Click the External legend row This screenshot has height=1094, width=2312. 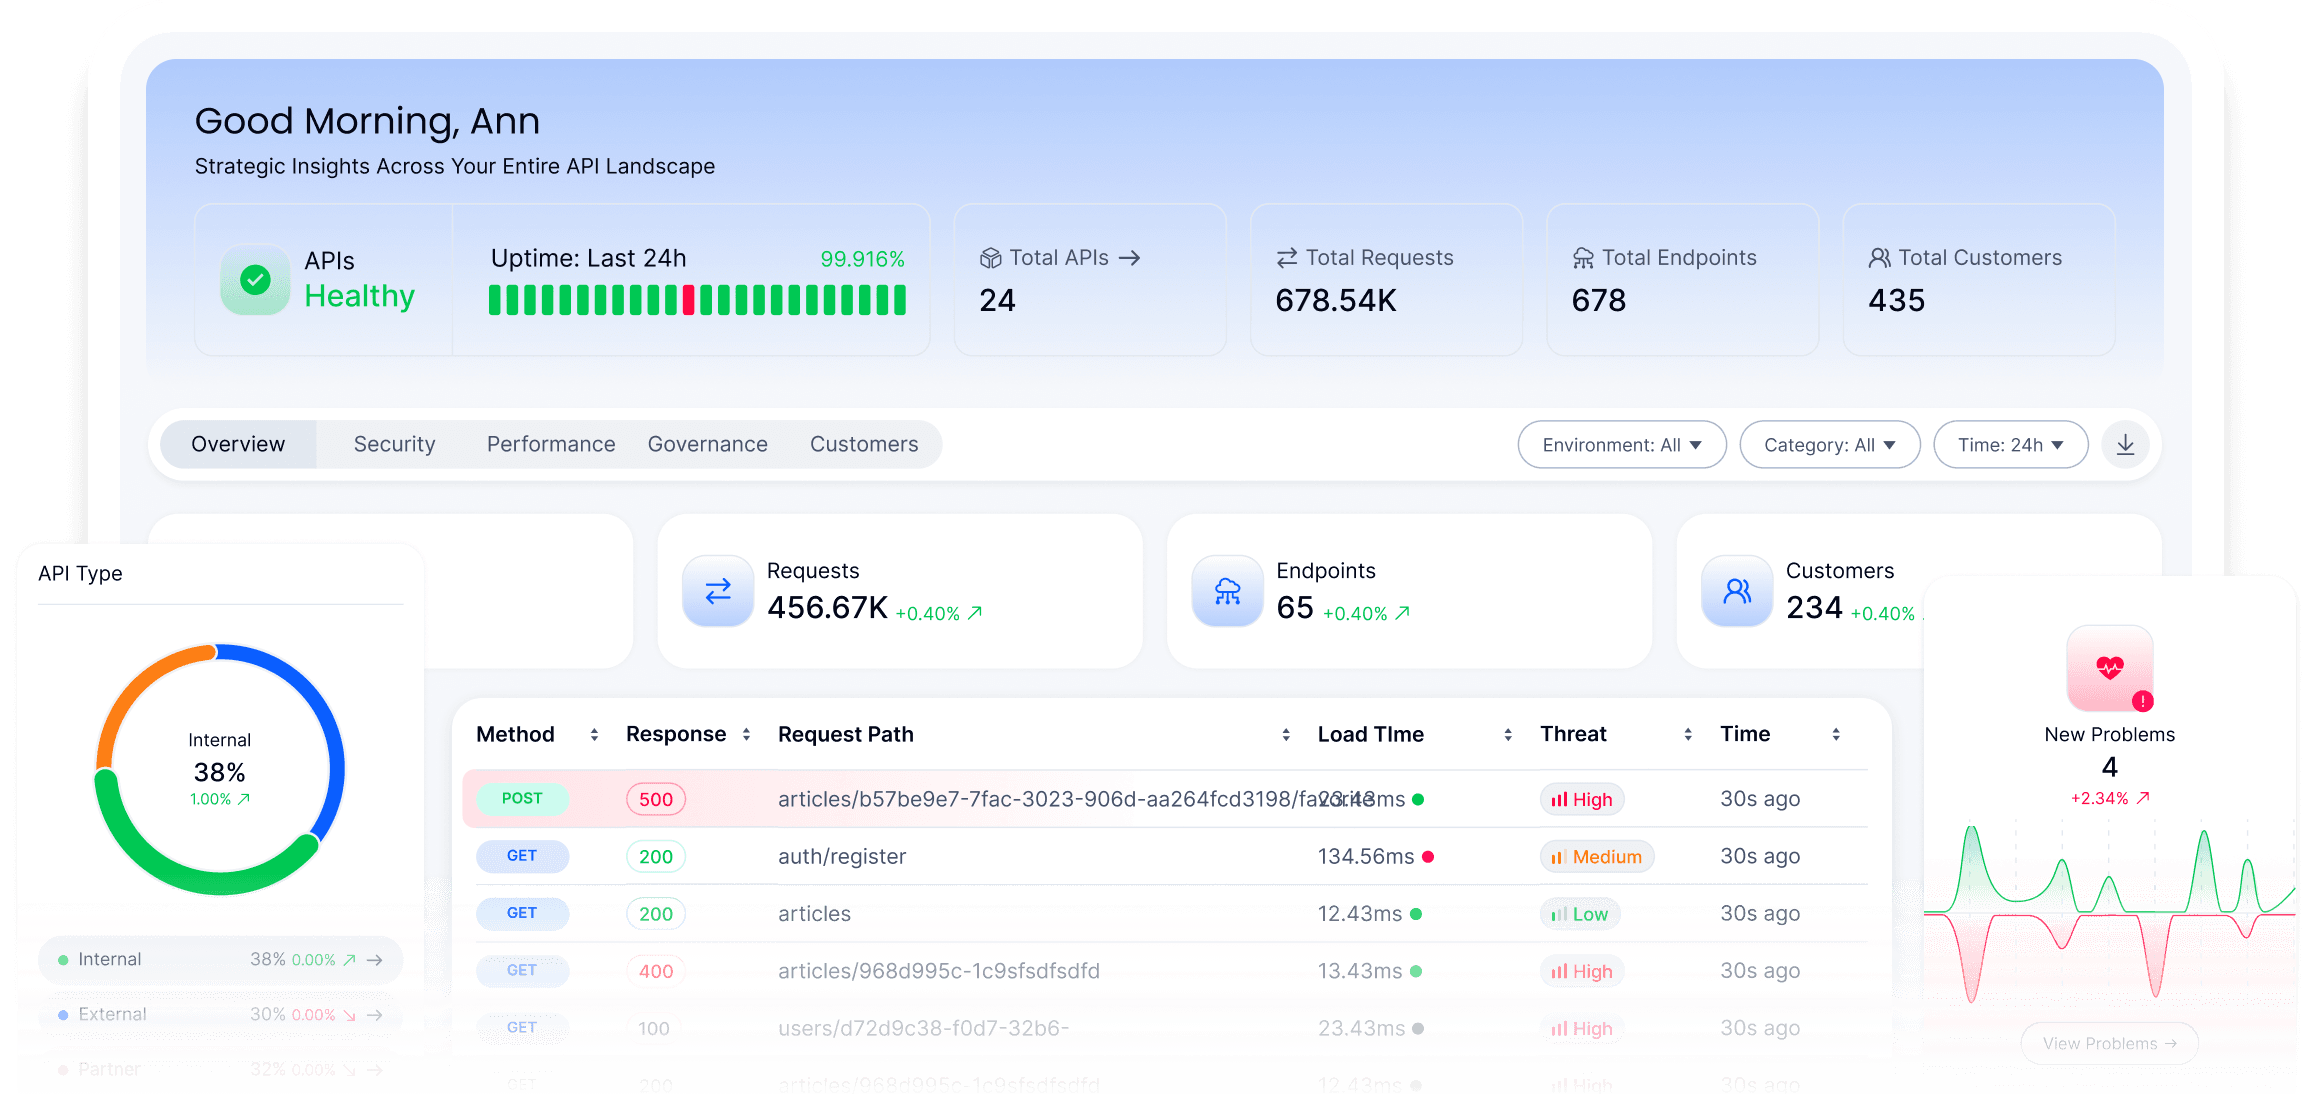(x=220, y=1015)
